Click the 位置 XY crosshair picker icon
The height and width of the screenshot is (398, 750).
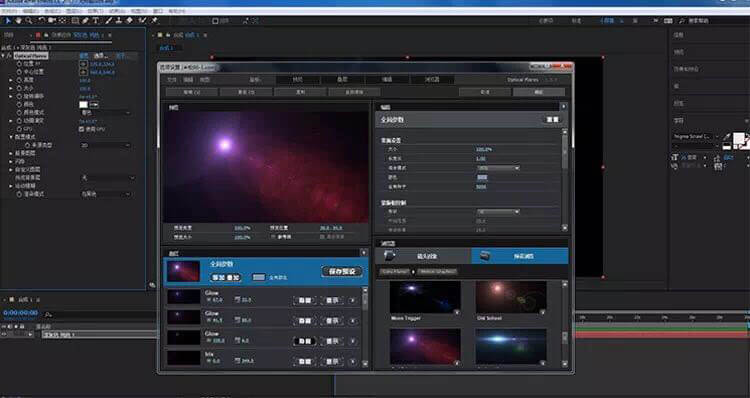(84, 64)
